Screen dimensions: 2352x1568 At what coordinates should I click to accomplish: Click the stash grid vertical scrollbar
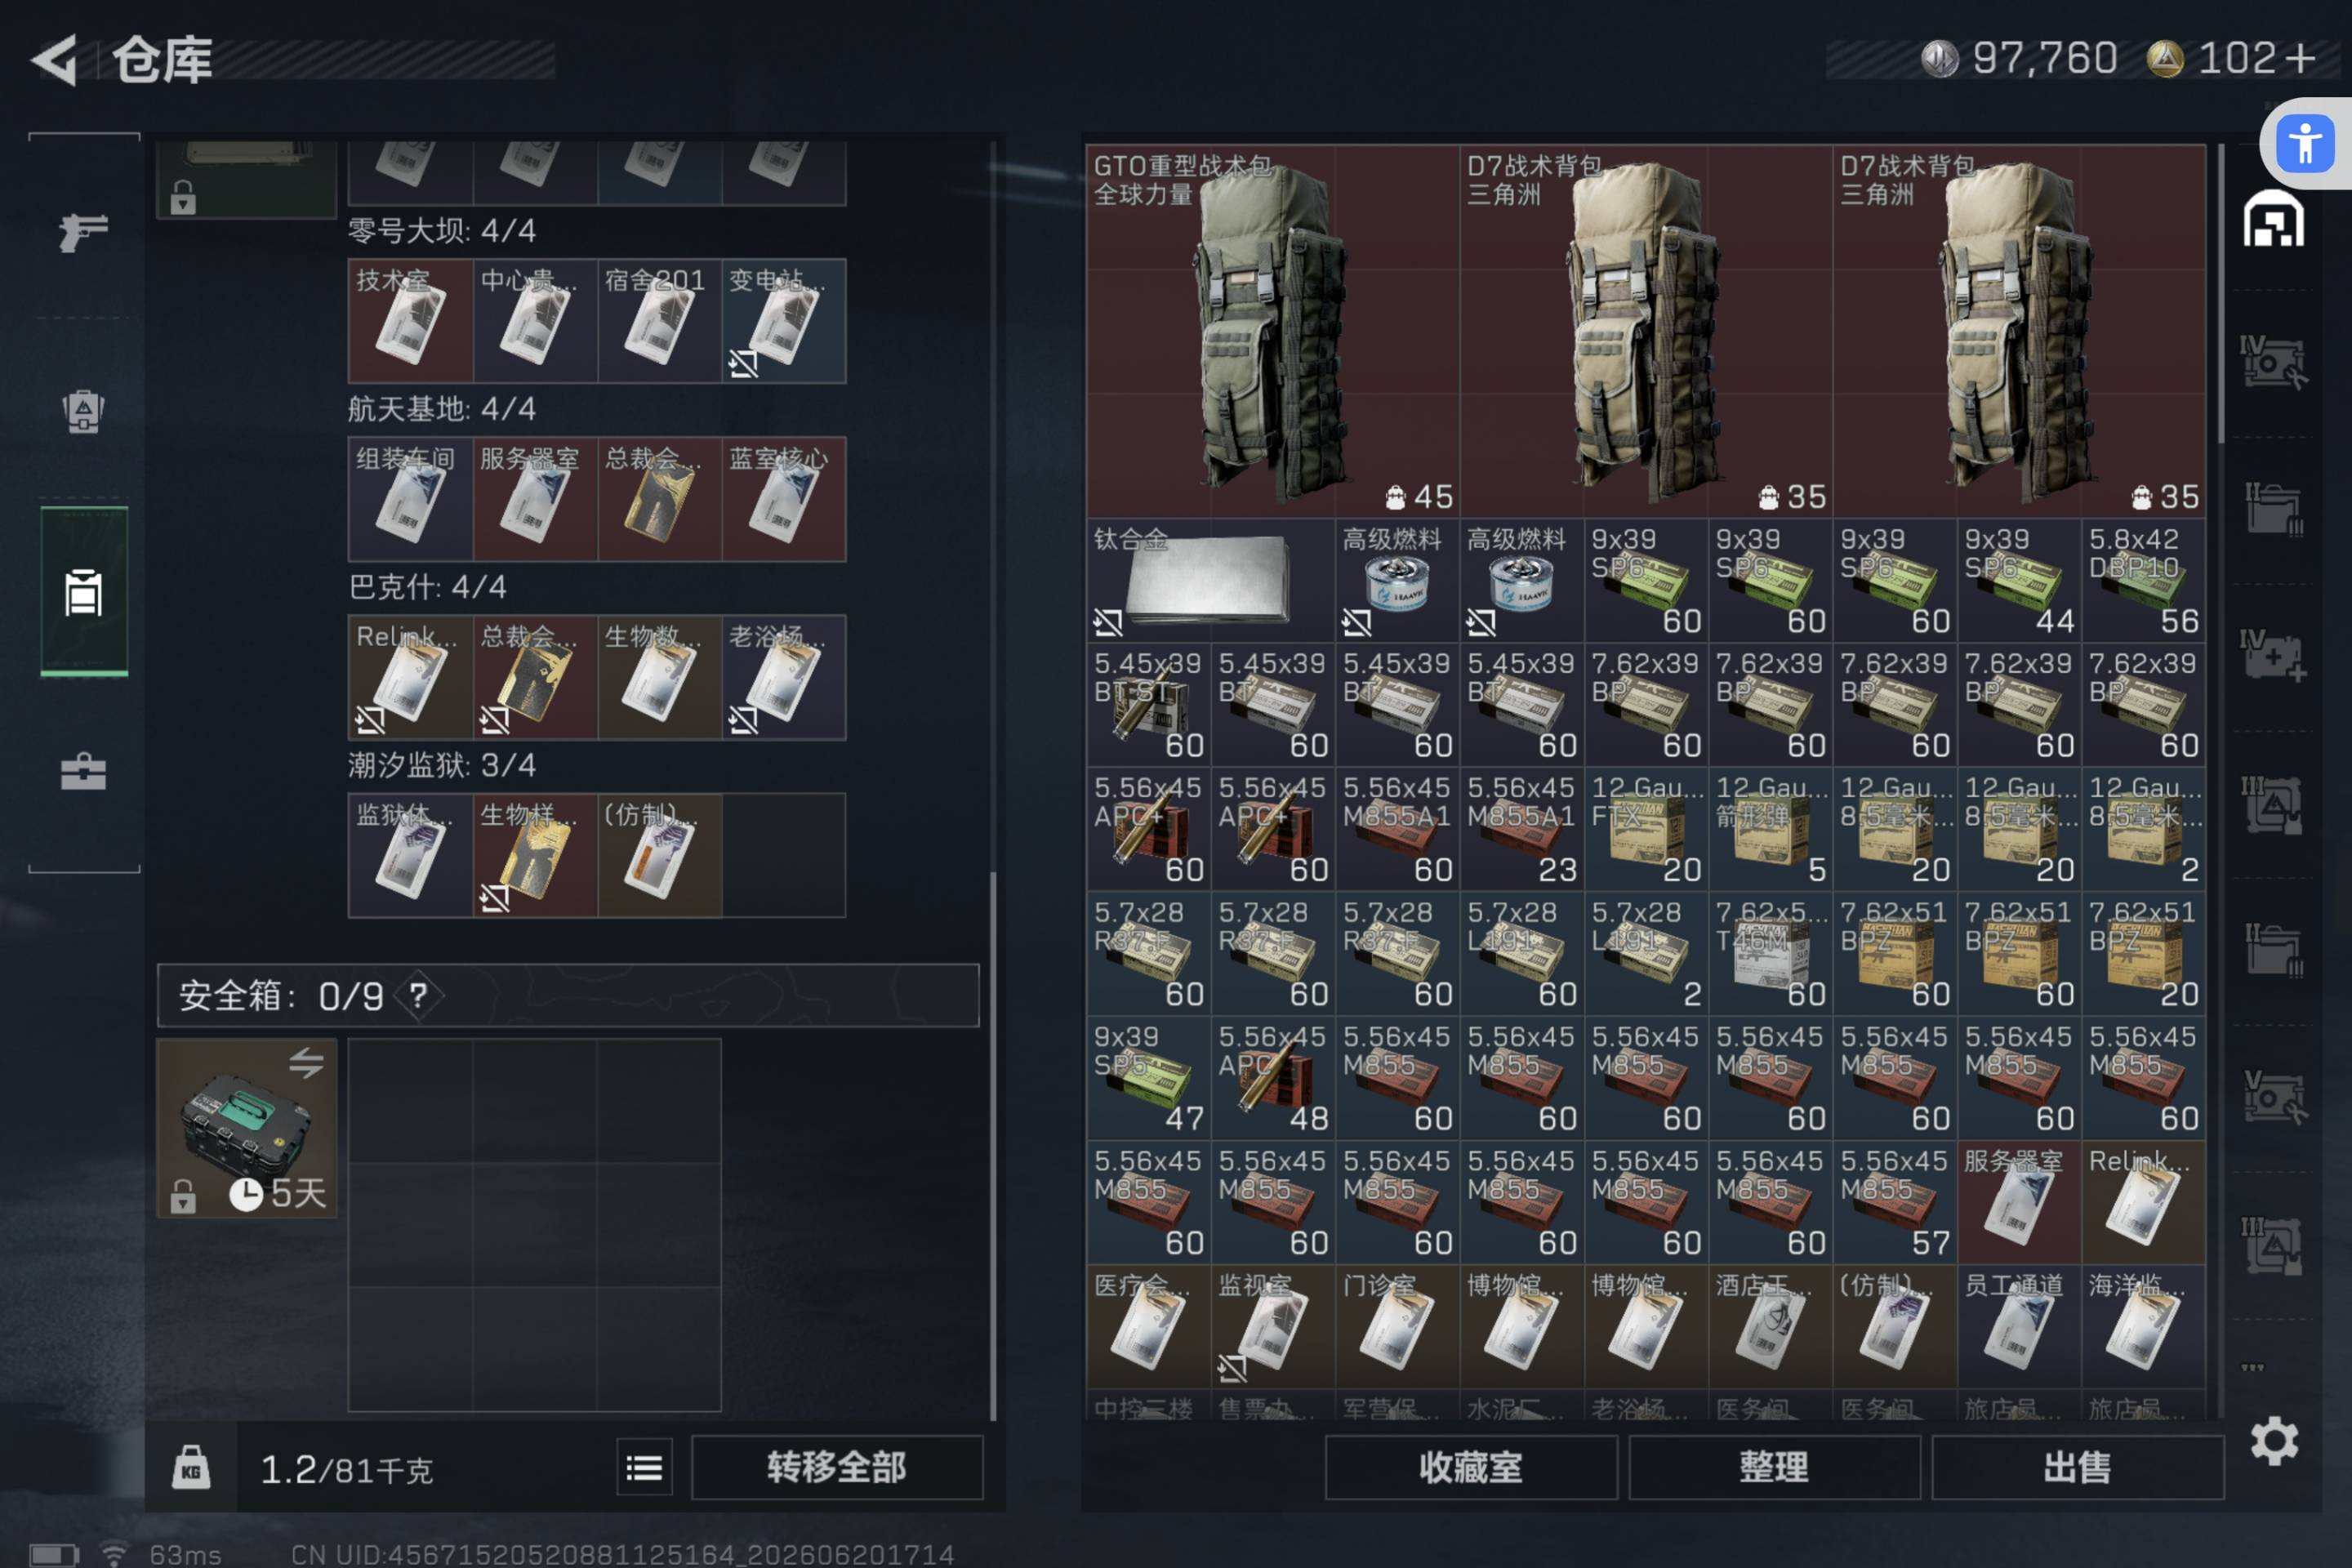pos(2221,294)
